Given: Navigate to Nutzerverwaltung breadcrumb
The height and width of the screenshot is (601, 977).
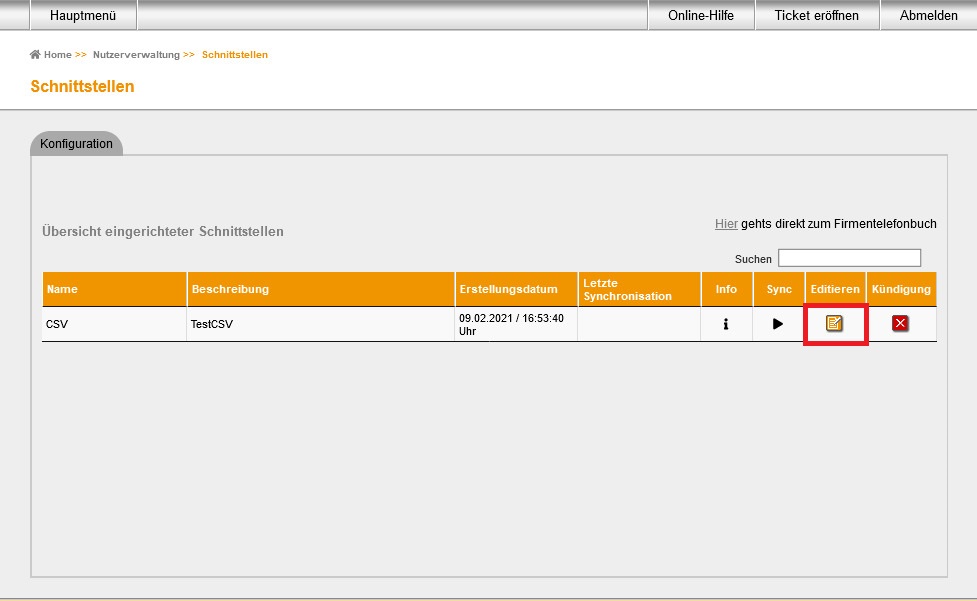Looking at the screenshot, I should point(136,55).
